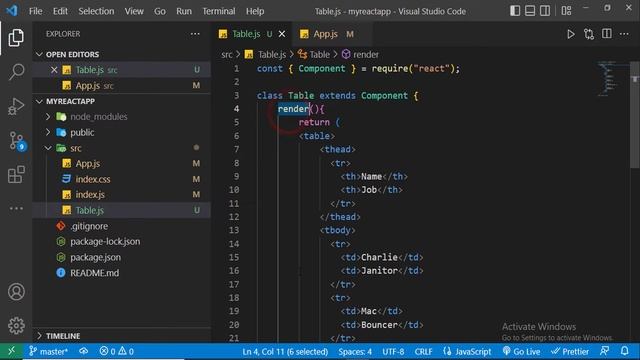Click master branch in status bar
The height and width of the screenshot is (360, 640).
click(48, 351)
